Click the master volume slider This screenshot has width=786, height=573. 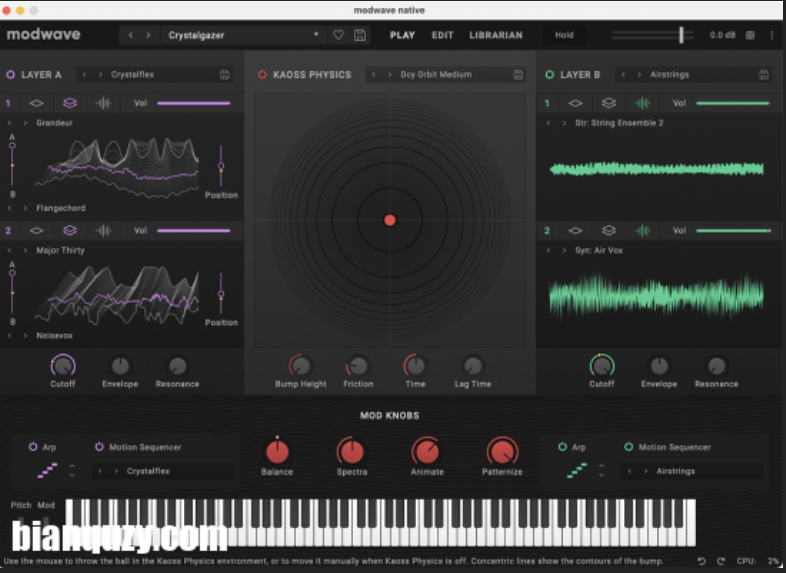653,35
